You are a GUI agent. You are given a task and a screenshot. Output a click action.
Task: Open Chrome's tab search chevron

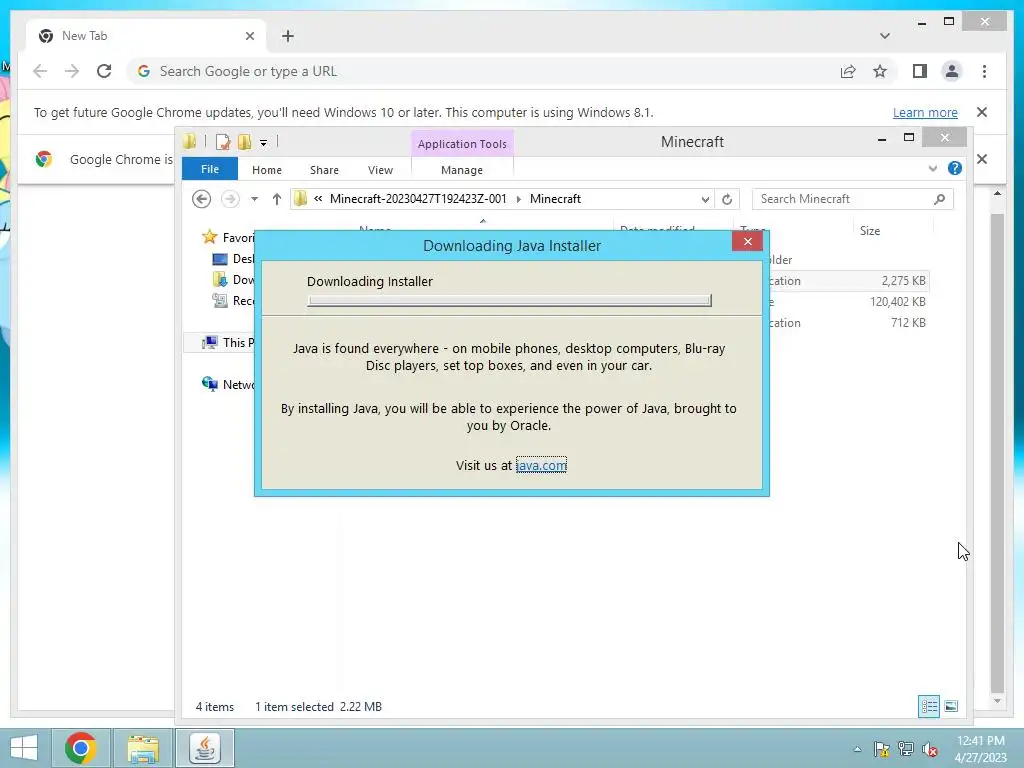[884, 36]
